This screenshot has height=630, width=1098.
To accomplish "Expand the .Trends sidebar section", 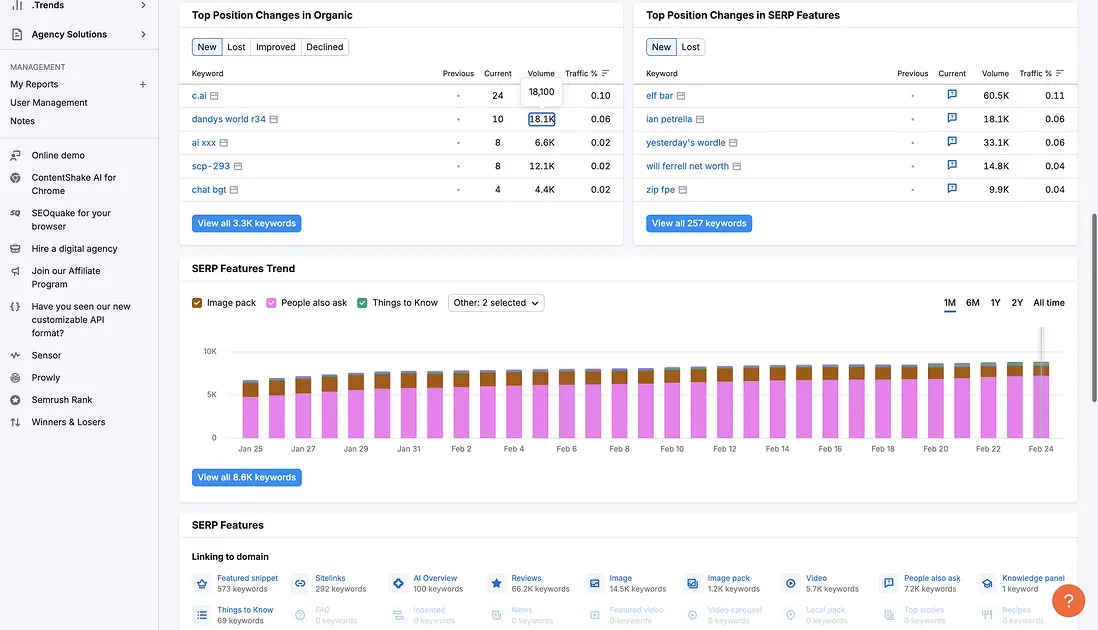I will [x=143, y=6].
